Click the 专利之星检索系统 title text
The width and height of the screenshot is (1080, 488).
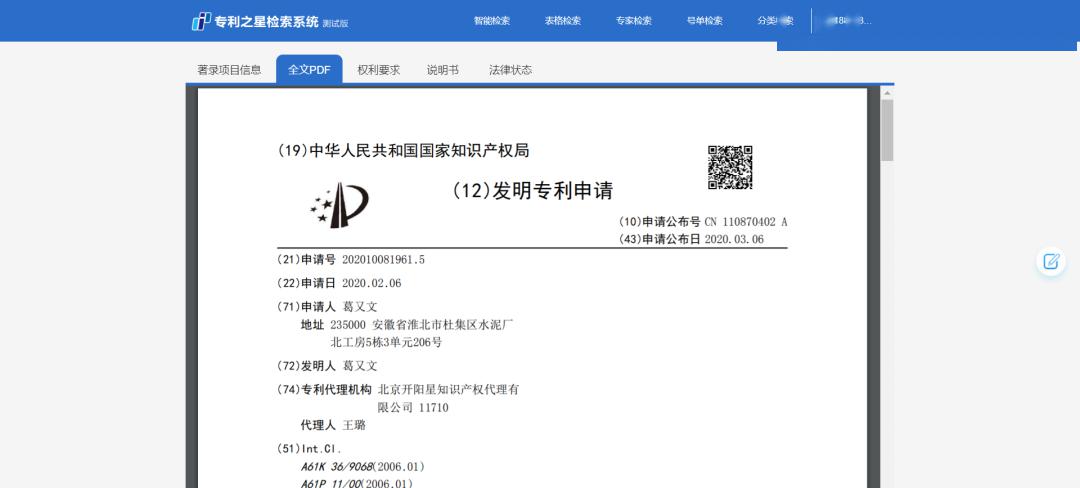point(267,22)
